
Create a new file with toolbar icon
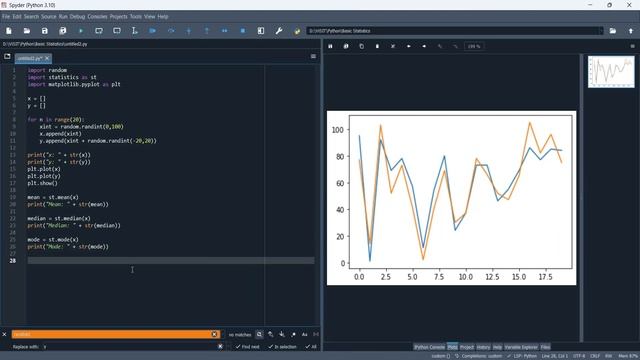coord(9,31)
